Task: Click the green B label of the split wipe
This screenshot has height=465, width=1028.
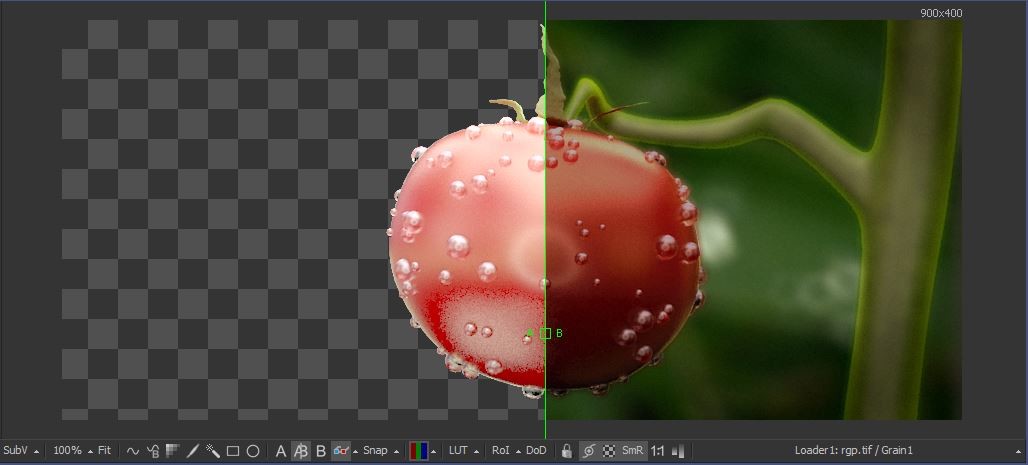Action: pos(559,333)
